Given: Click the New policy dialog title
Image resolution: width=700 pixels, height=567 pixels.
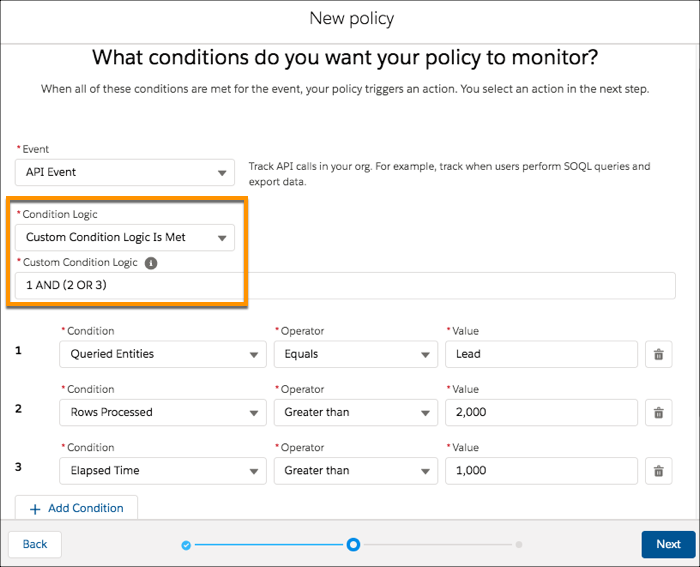Looking at the screenshot, I should [352, 19].
